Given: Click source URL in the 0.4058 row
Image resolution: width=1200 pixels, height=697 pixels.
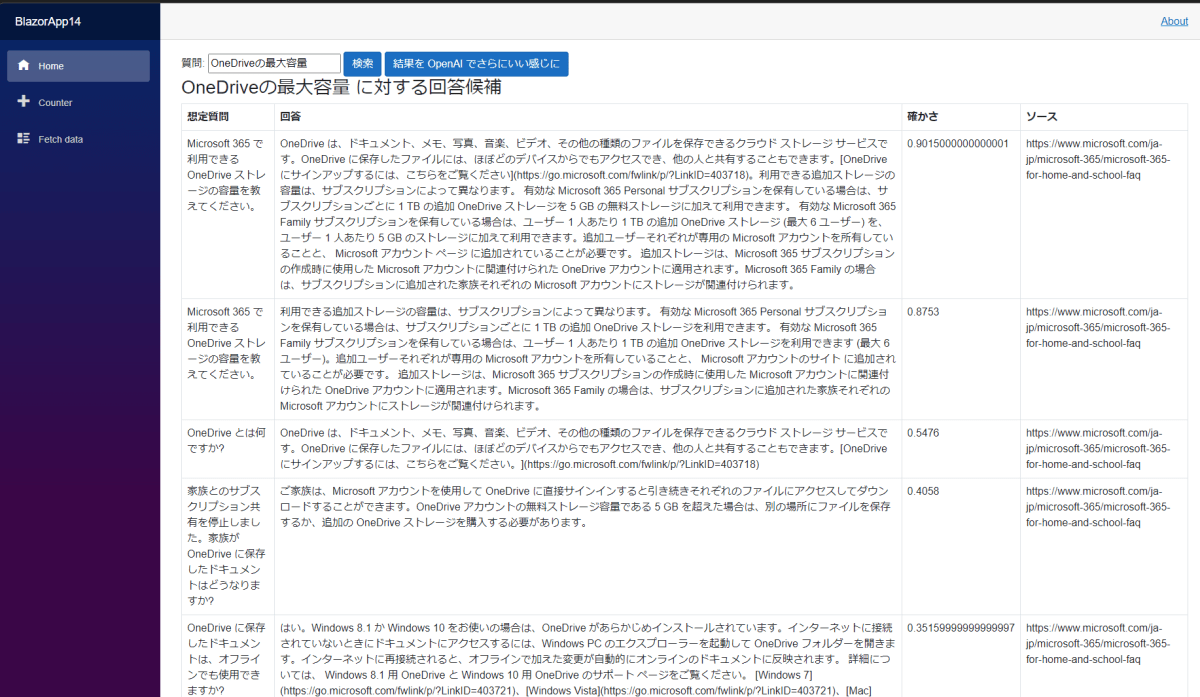Looking at the screenshot, I should [x=1097, y=507].
